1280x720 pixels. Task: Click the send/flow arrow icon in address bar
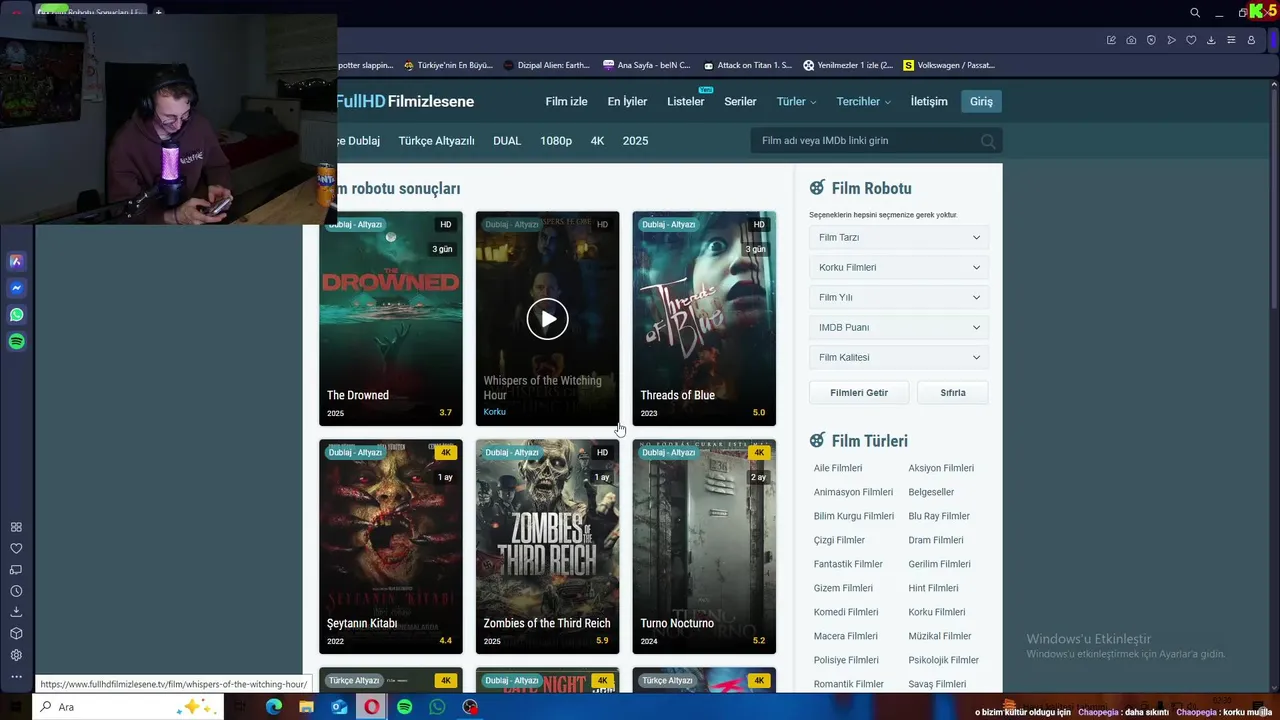pyautogui.click(x=1171, y=40)
